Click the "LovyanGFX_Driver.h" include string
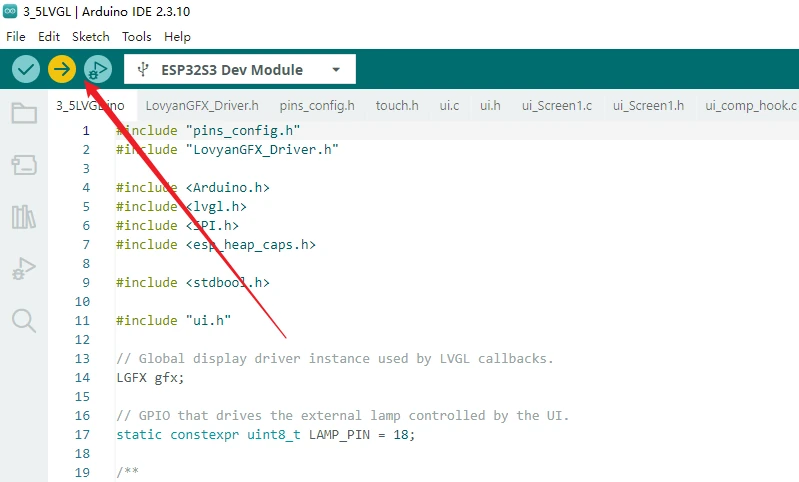This screenshot has height=482, width=799. (x=262, y=150)
